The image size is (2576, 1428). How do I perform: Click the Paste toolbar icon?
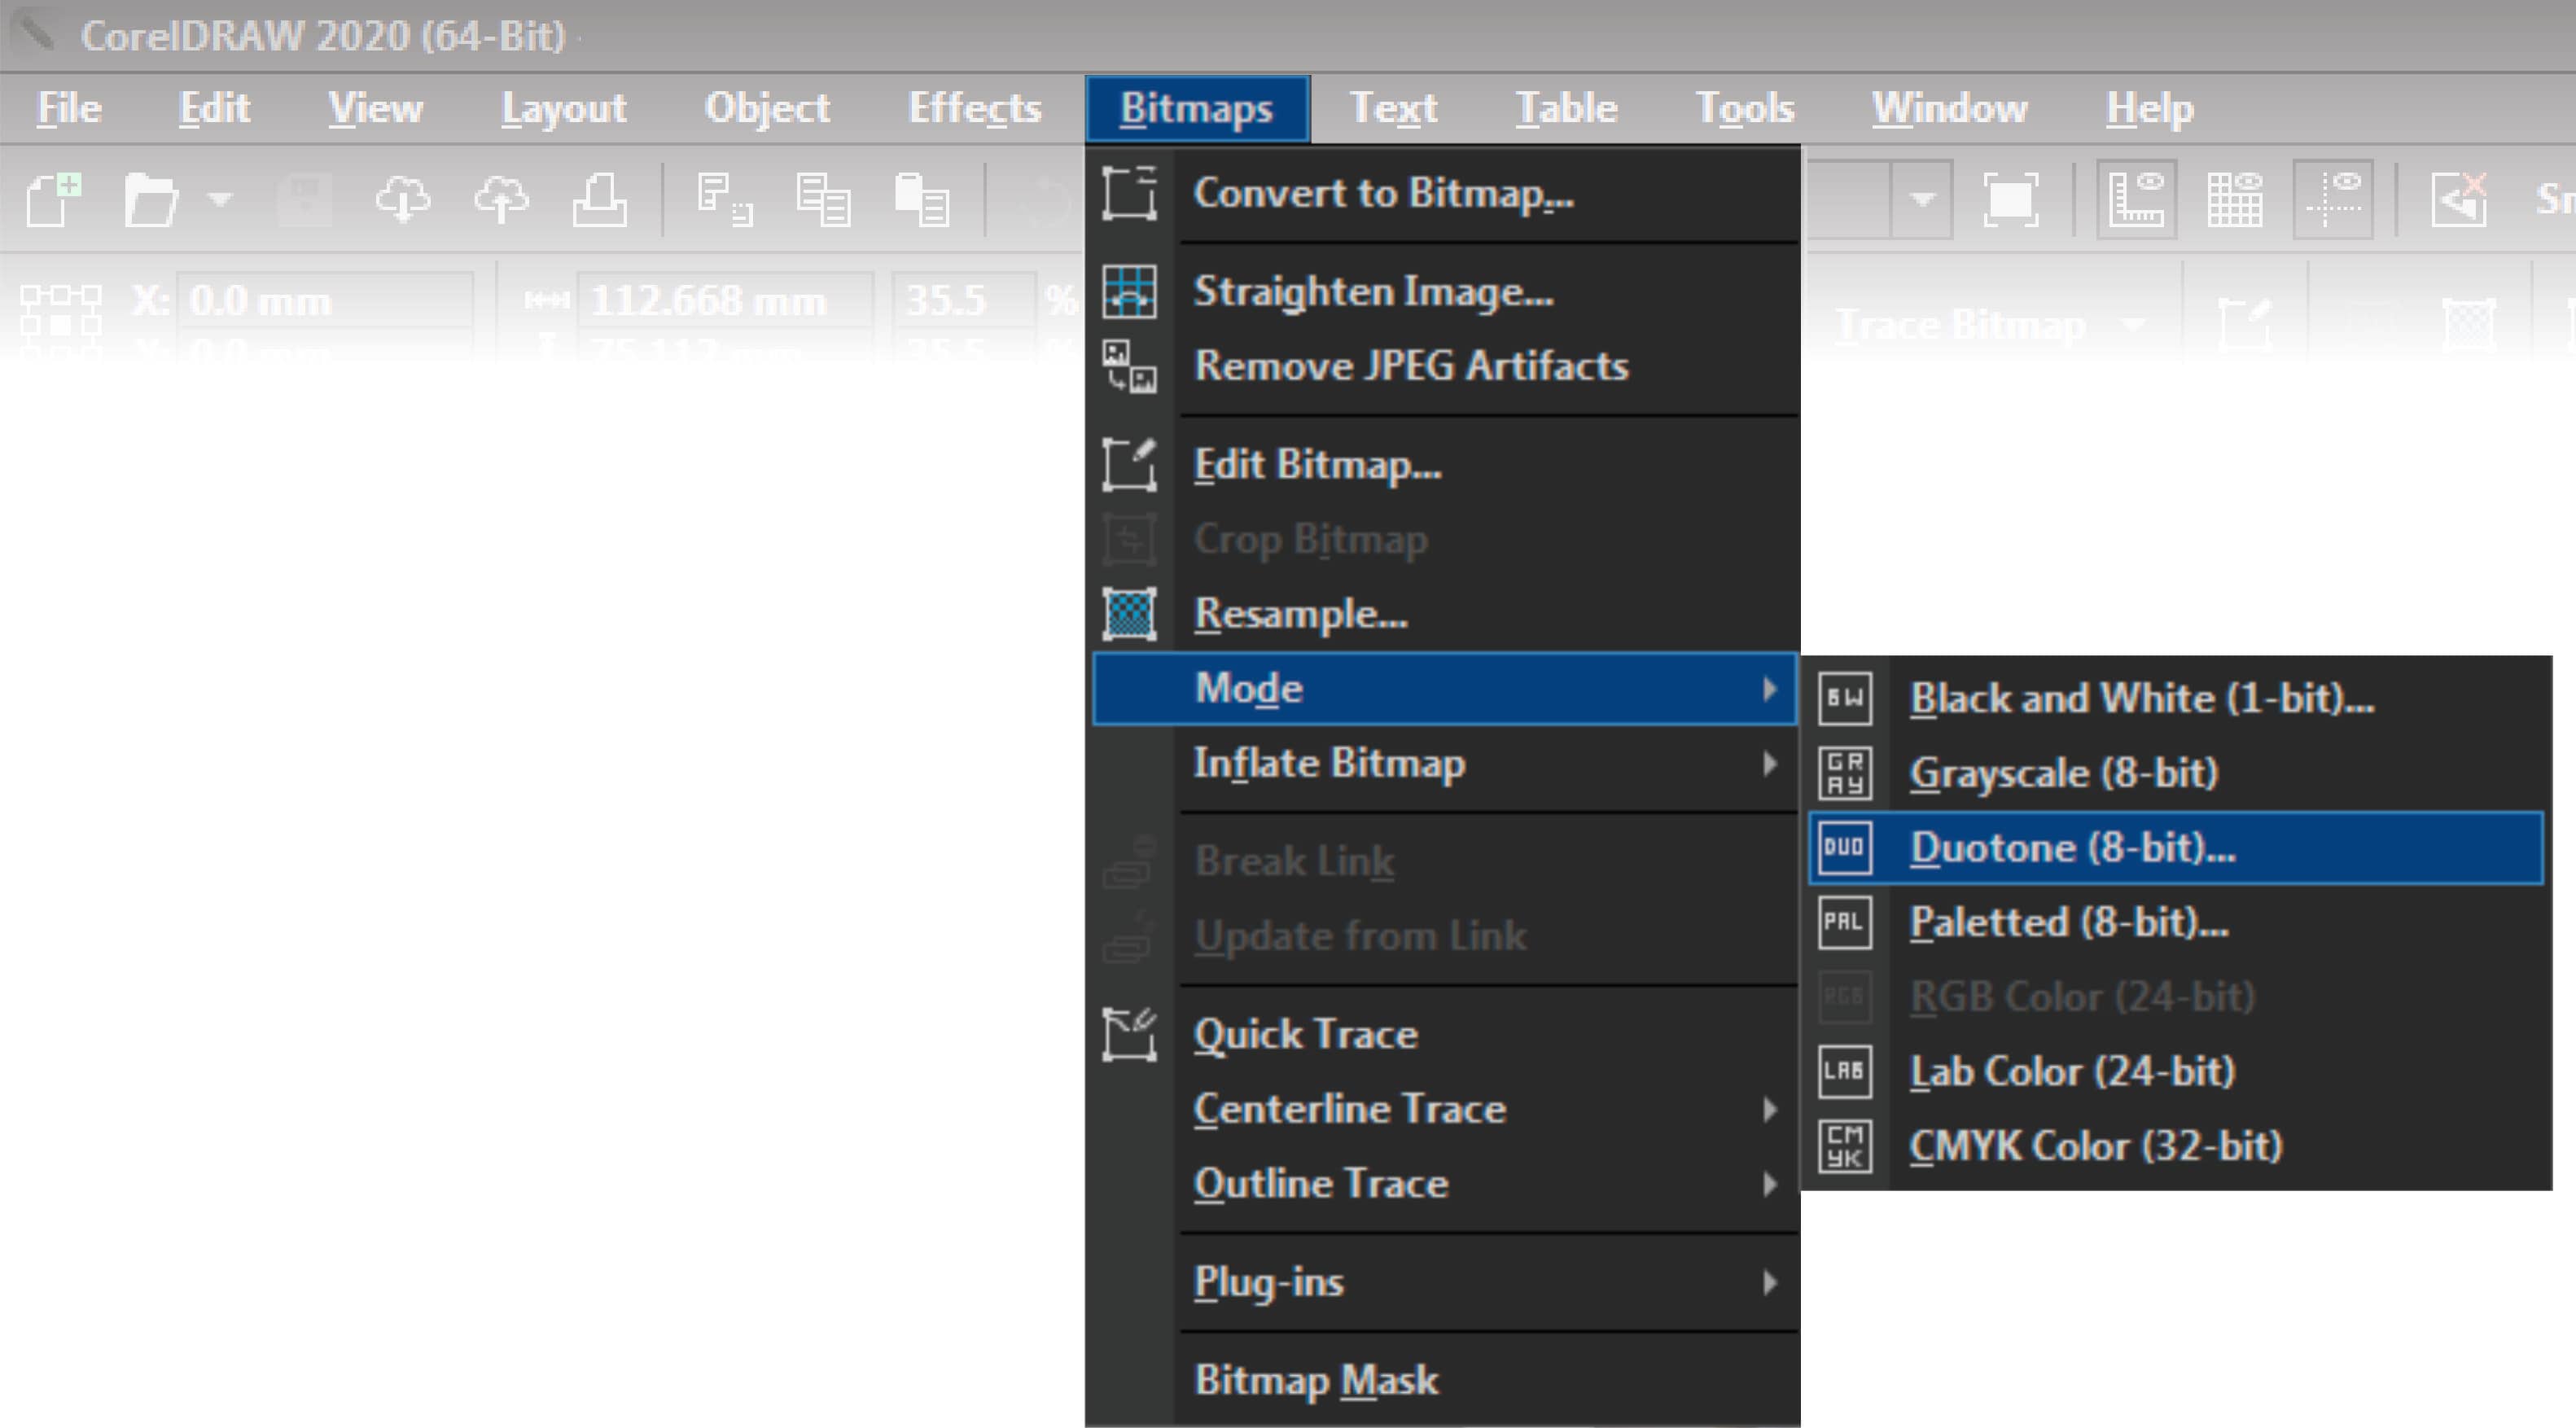922,200
